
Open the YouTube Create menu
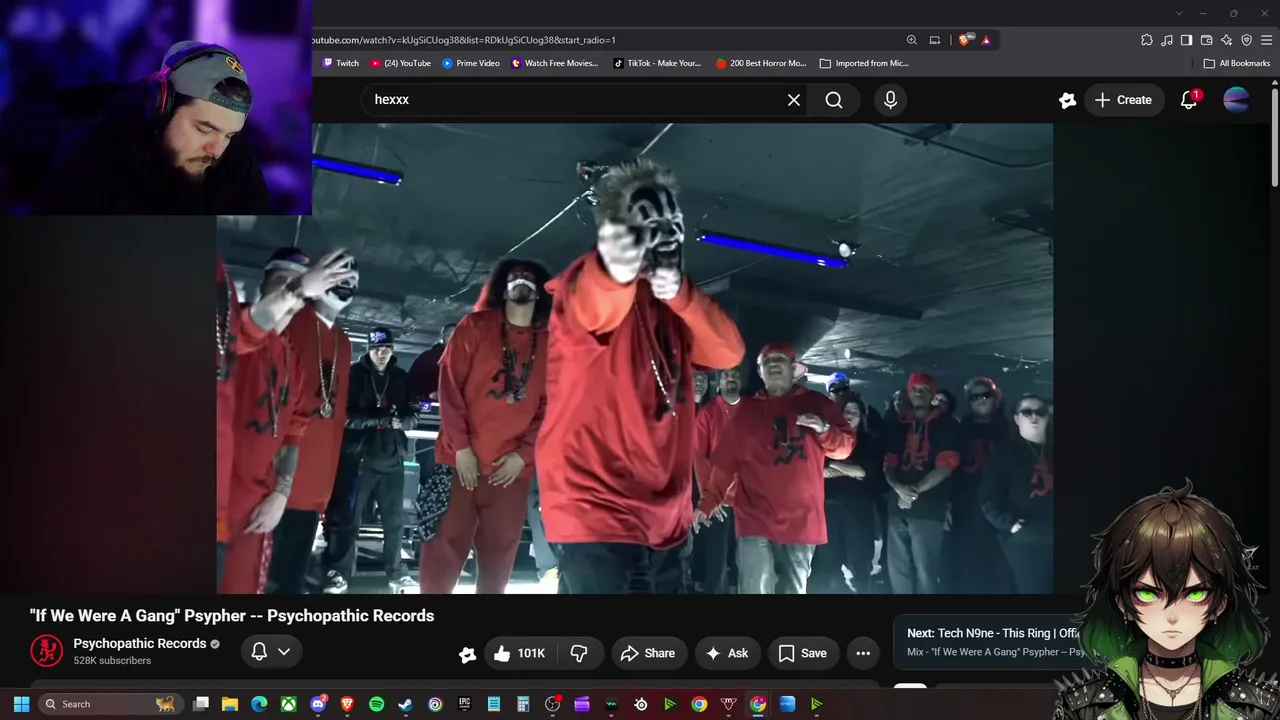[x=1123, y=100]
